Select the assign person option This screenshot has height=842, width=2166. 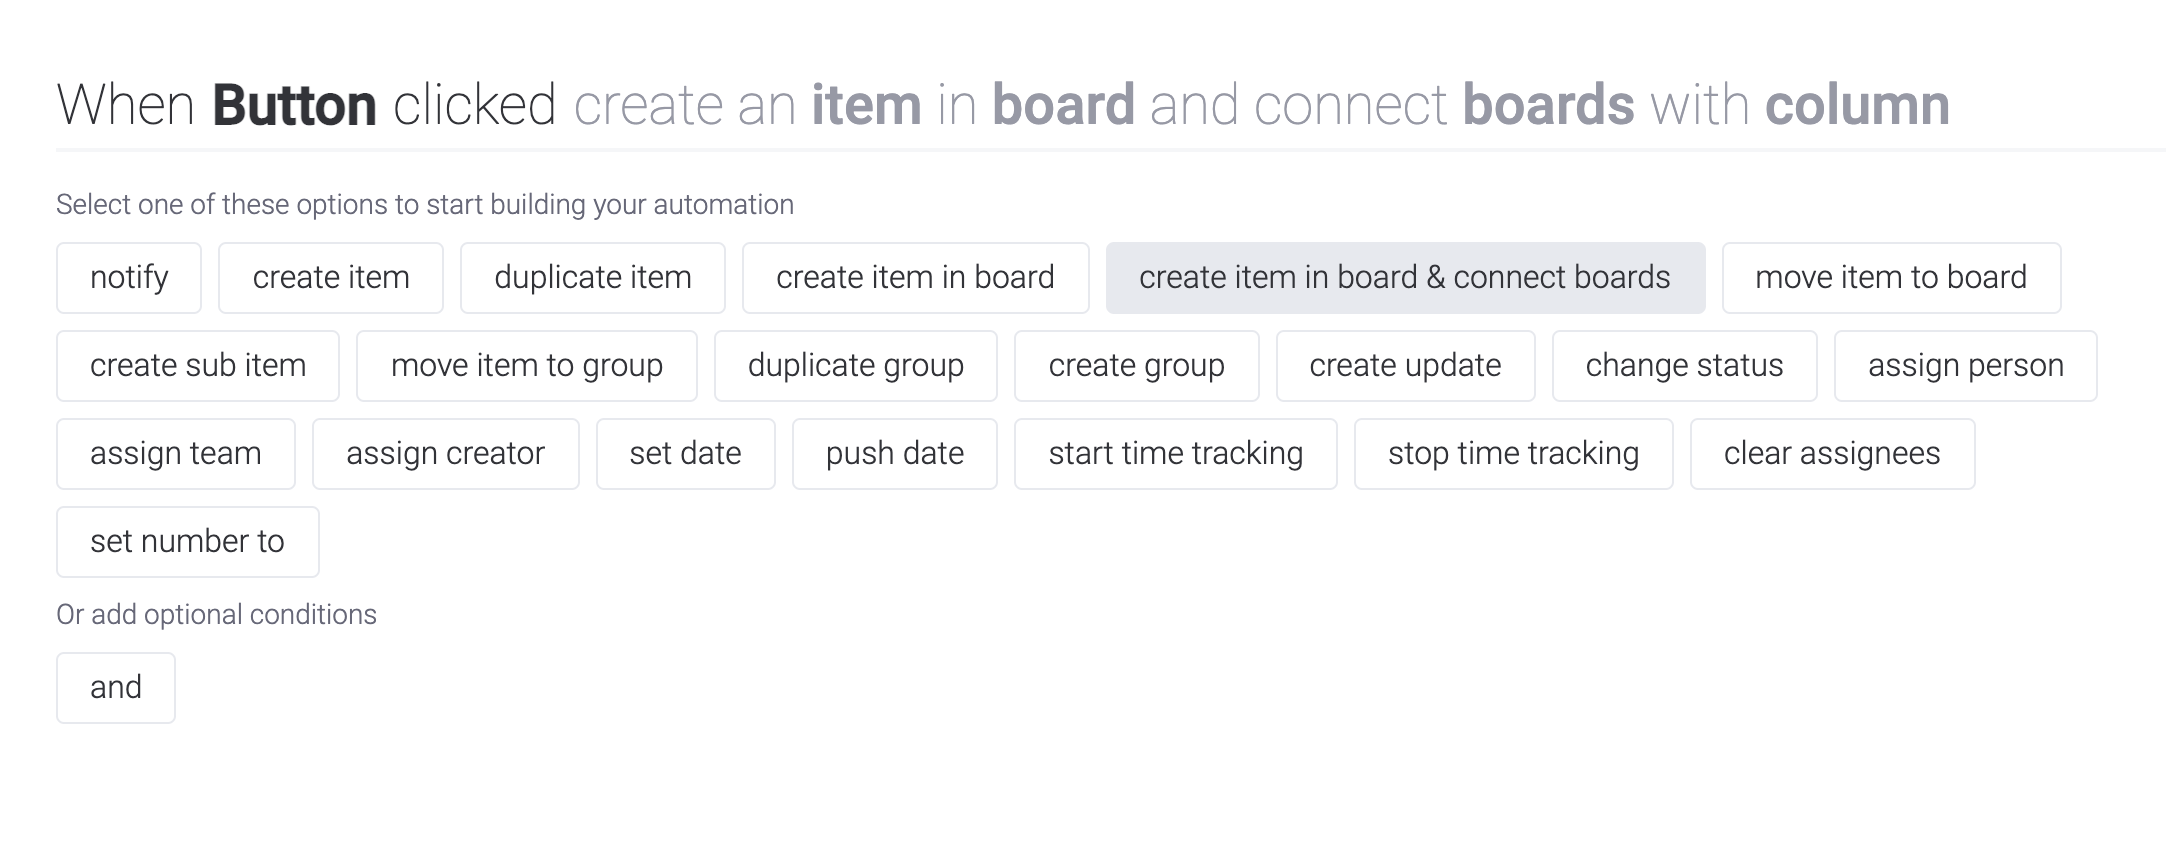(1966, 366)
